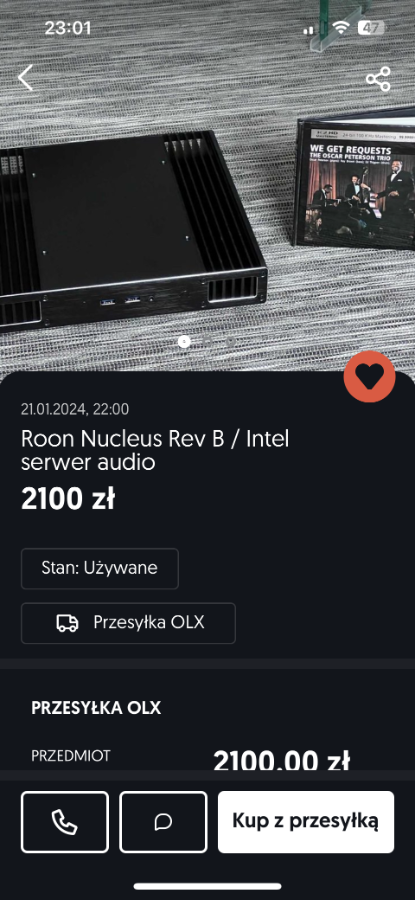Go back using the left arrow
415x900 pixels.
tap(25, 78)
